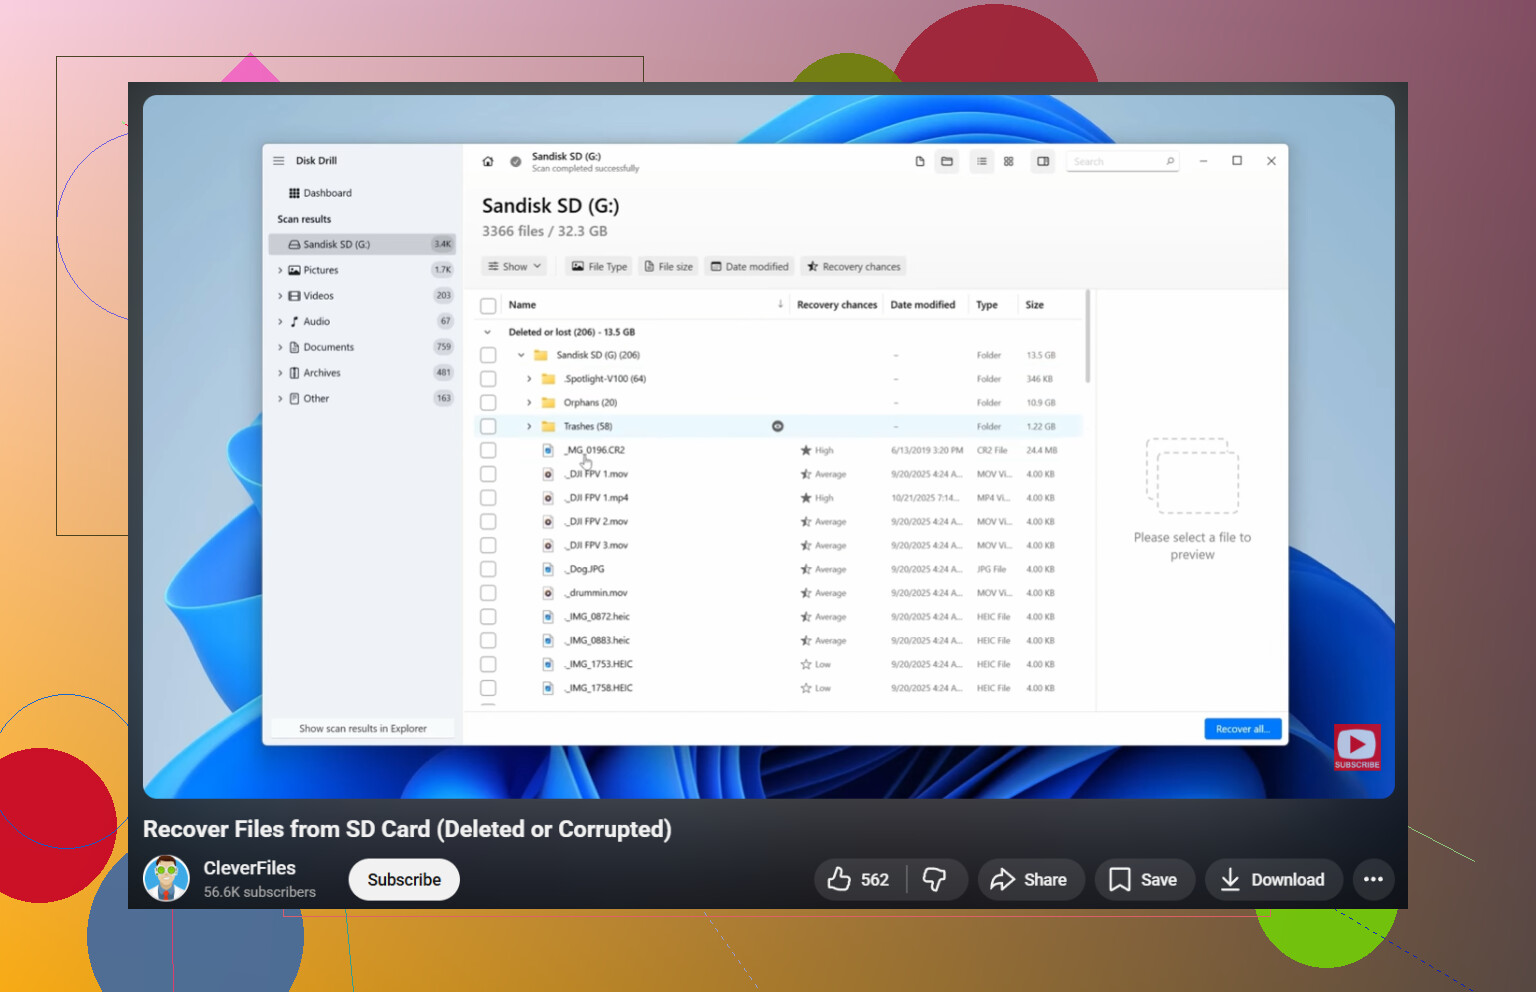Open the three-dot more actions menu
The image size is (1536, 992).
(1373, 879)
